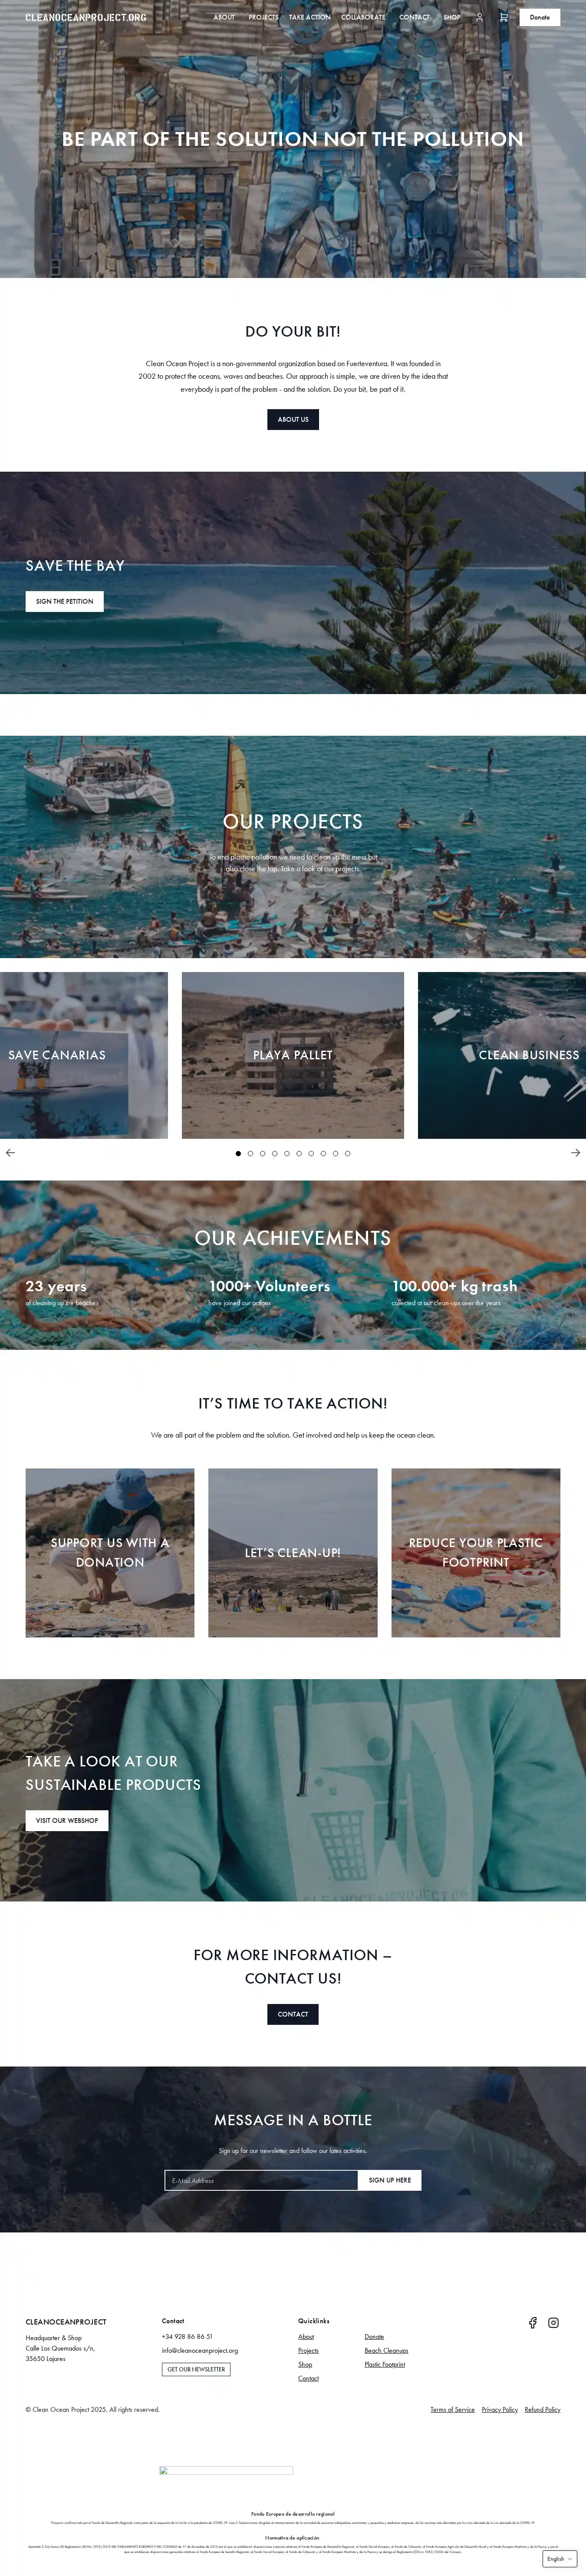Go to previous project slide arrow
Image resolution: width=586 pixels, height=2576 pixels.
[x=10, y=1153]
